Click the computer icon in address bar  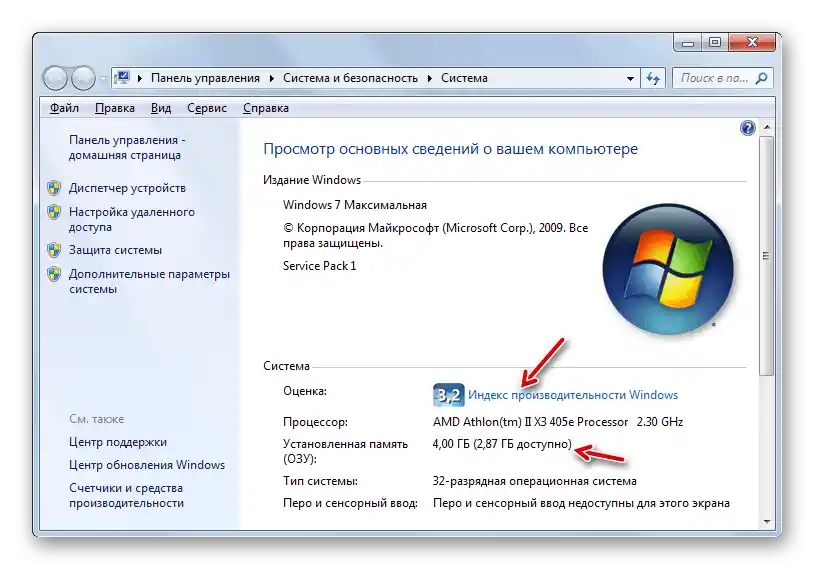click(122, 78)
